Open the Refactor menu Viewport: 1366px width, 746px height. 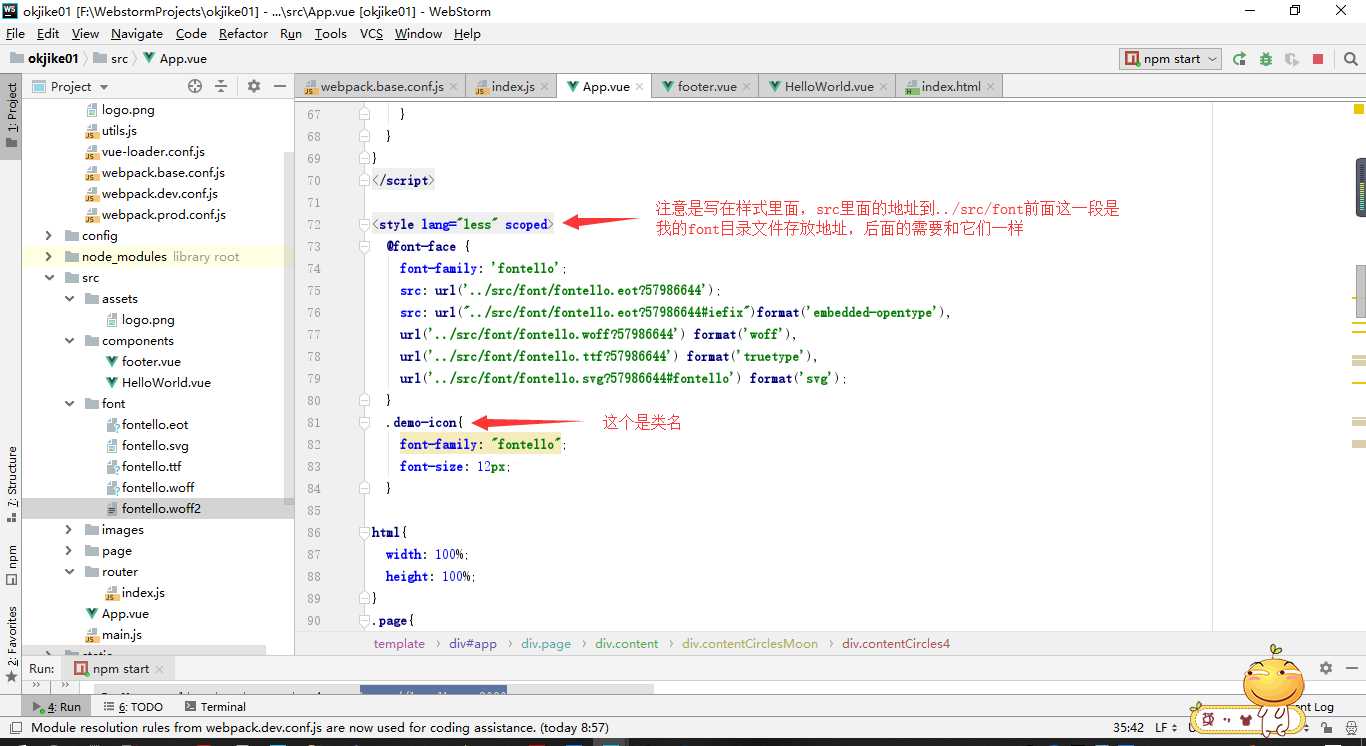pyautogui.click(x=243, y=34)
